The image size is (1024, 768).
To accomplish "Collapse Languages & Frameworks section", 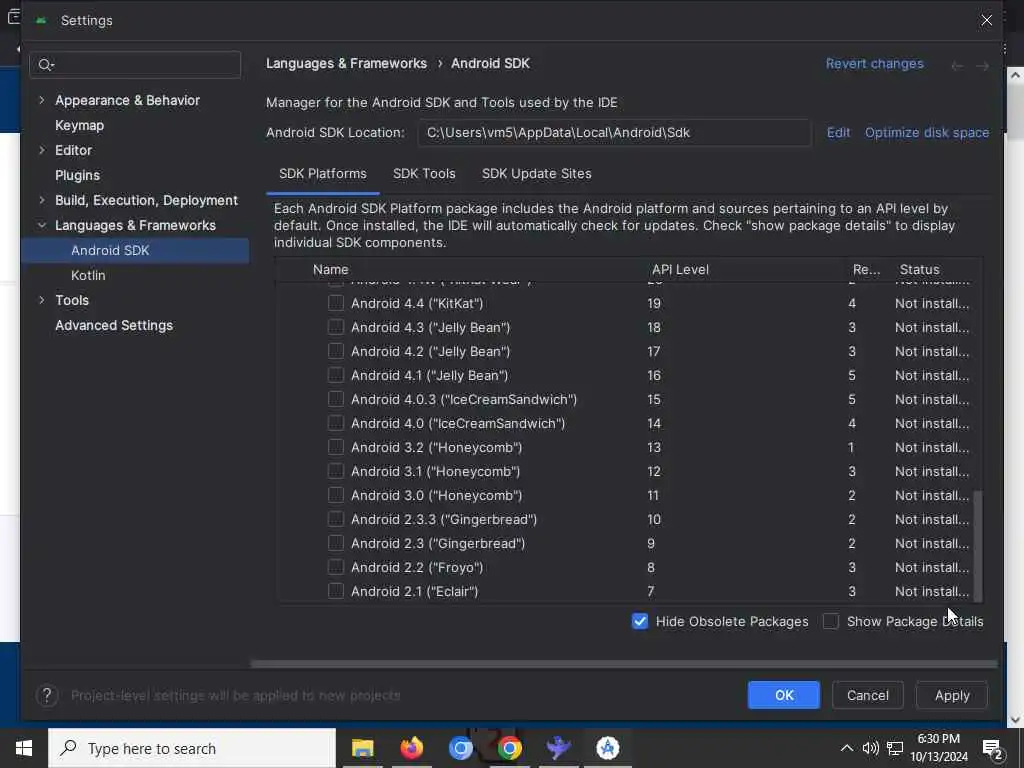I will [x=42, y=225].
